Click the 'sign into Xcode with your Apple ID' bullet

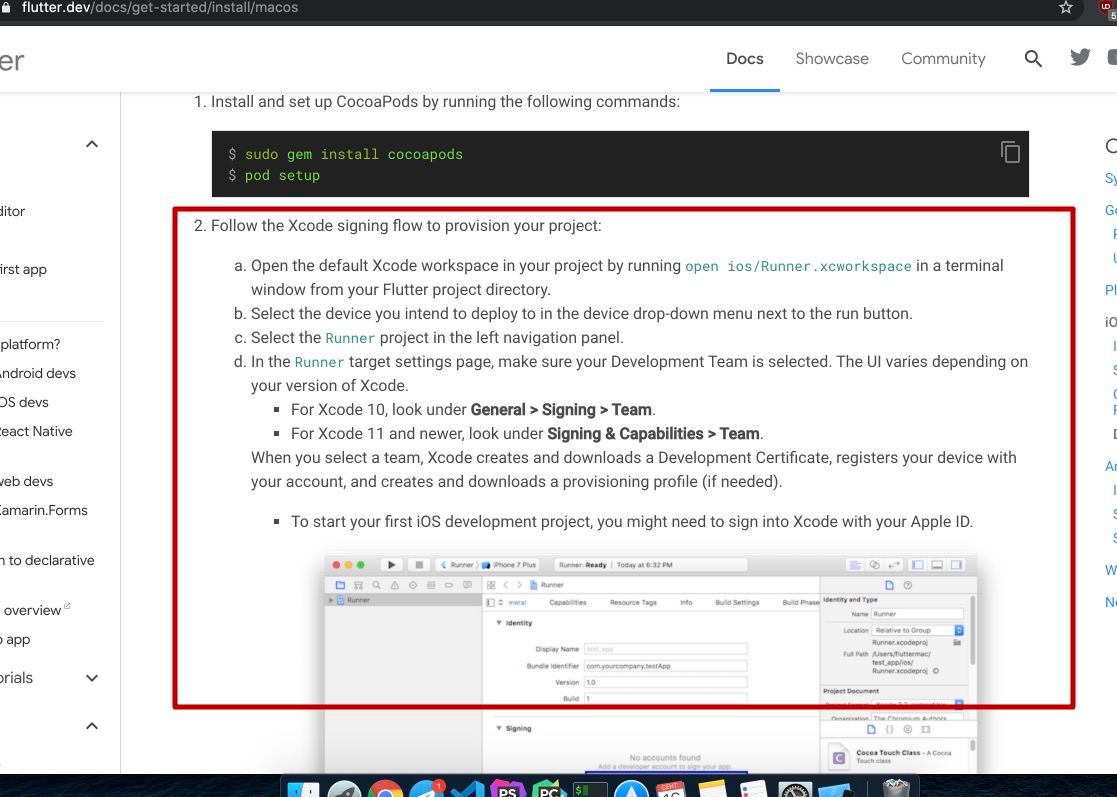[x=631, y=521]
